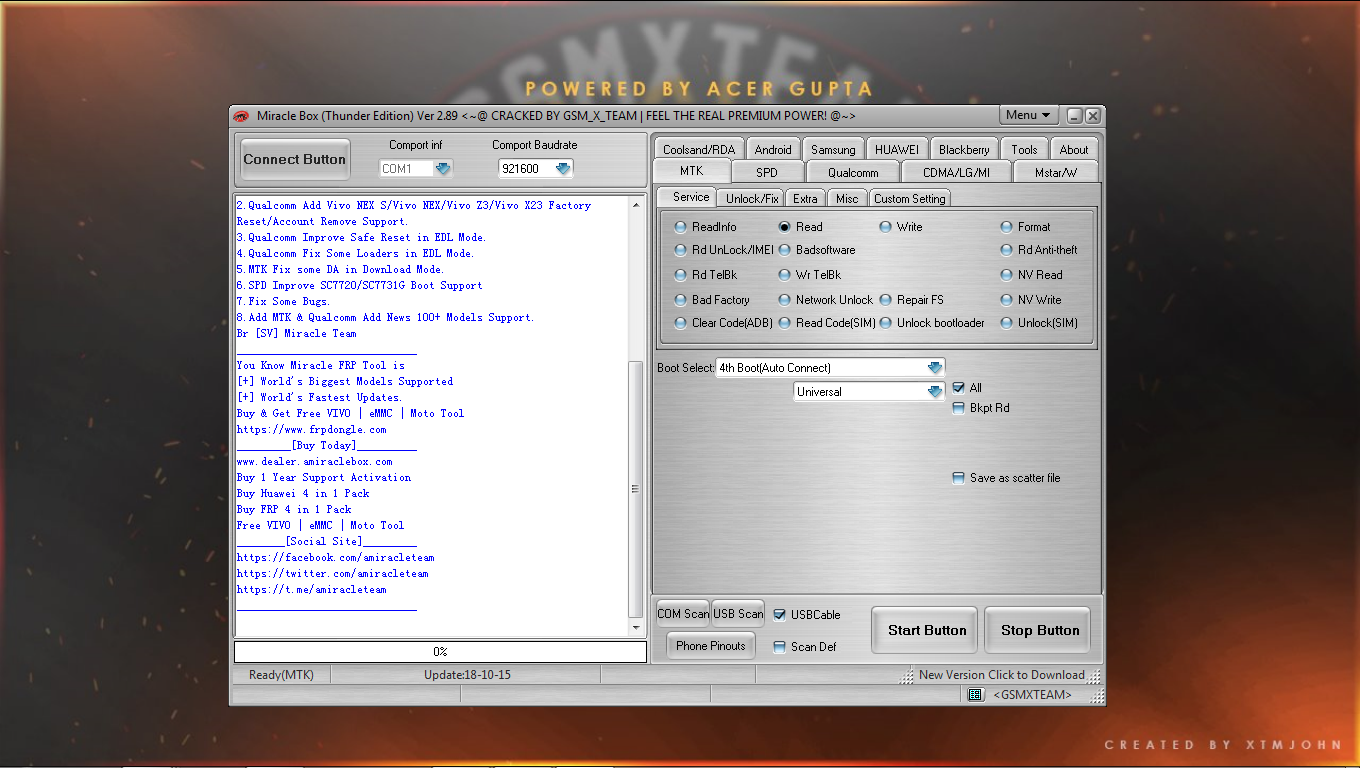
Task: Select the Rd Anti-theft radio button
Action: (1007, 250)
